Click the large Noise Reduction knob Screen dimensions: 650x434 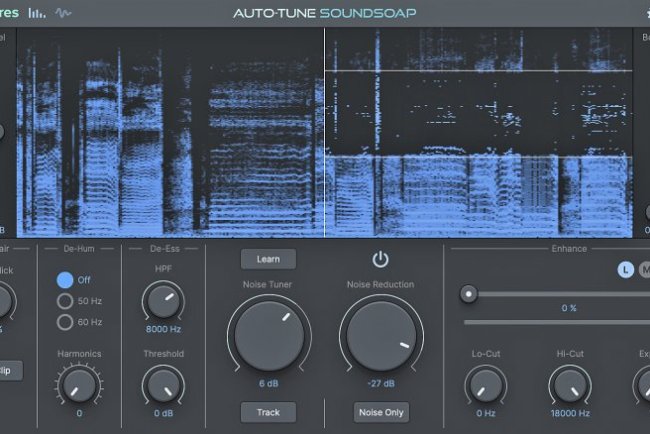click(x=381, y=336)
